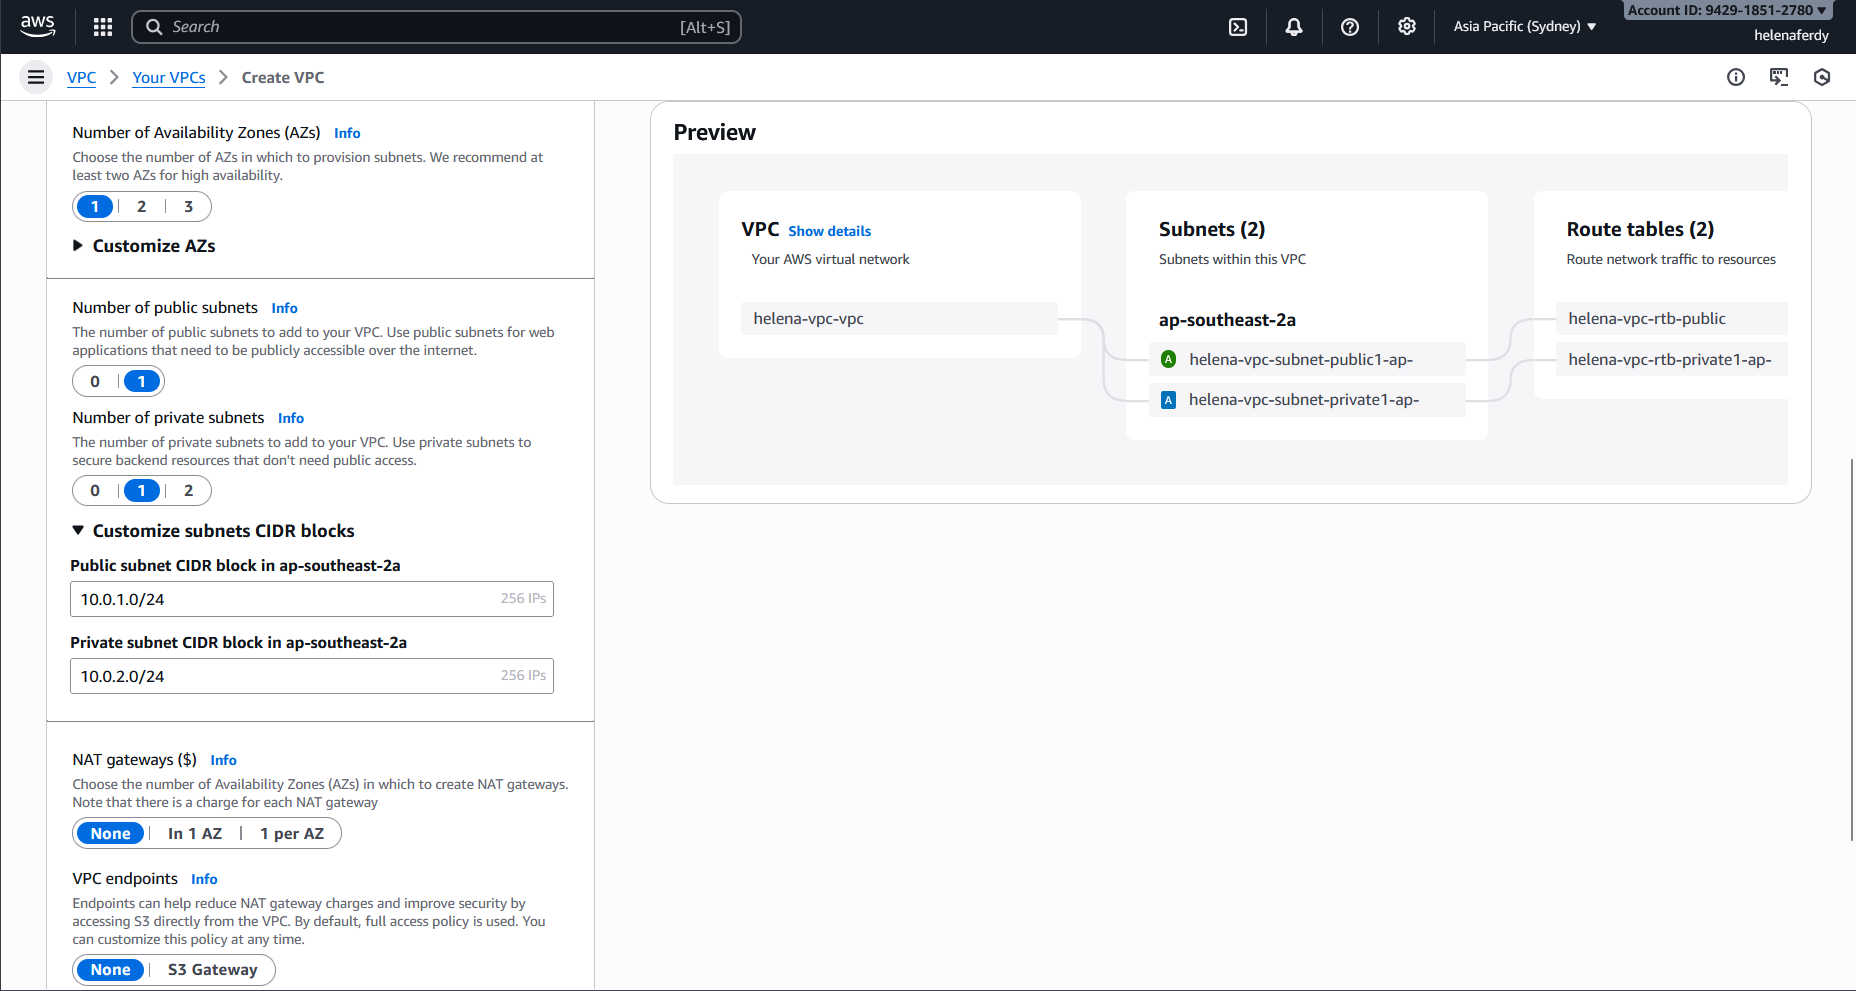Click the help question mark icon
Screen dimensions: 1856x991
[x=1350, y=27]
